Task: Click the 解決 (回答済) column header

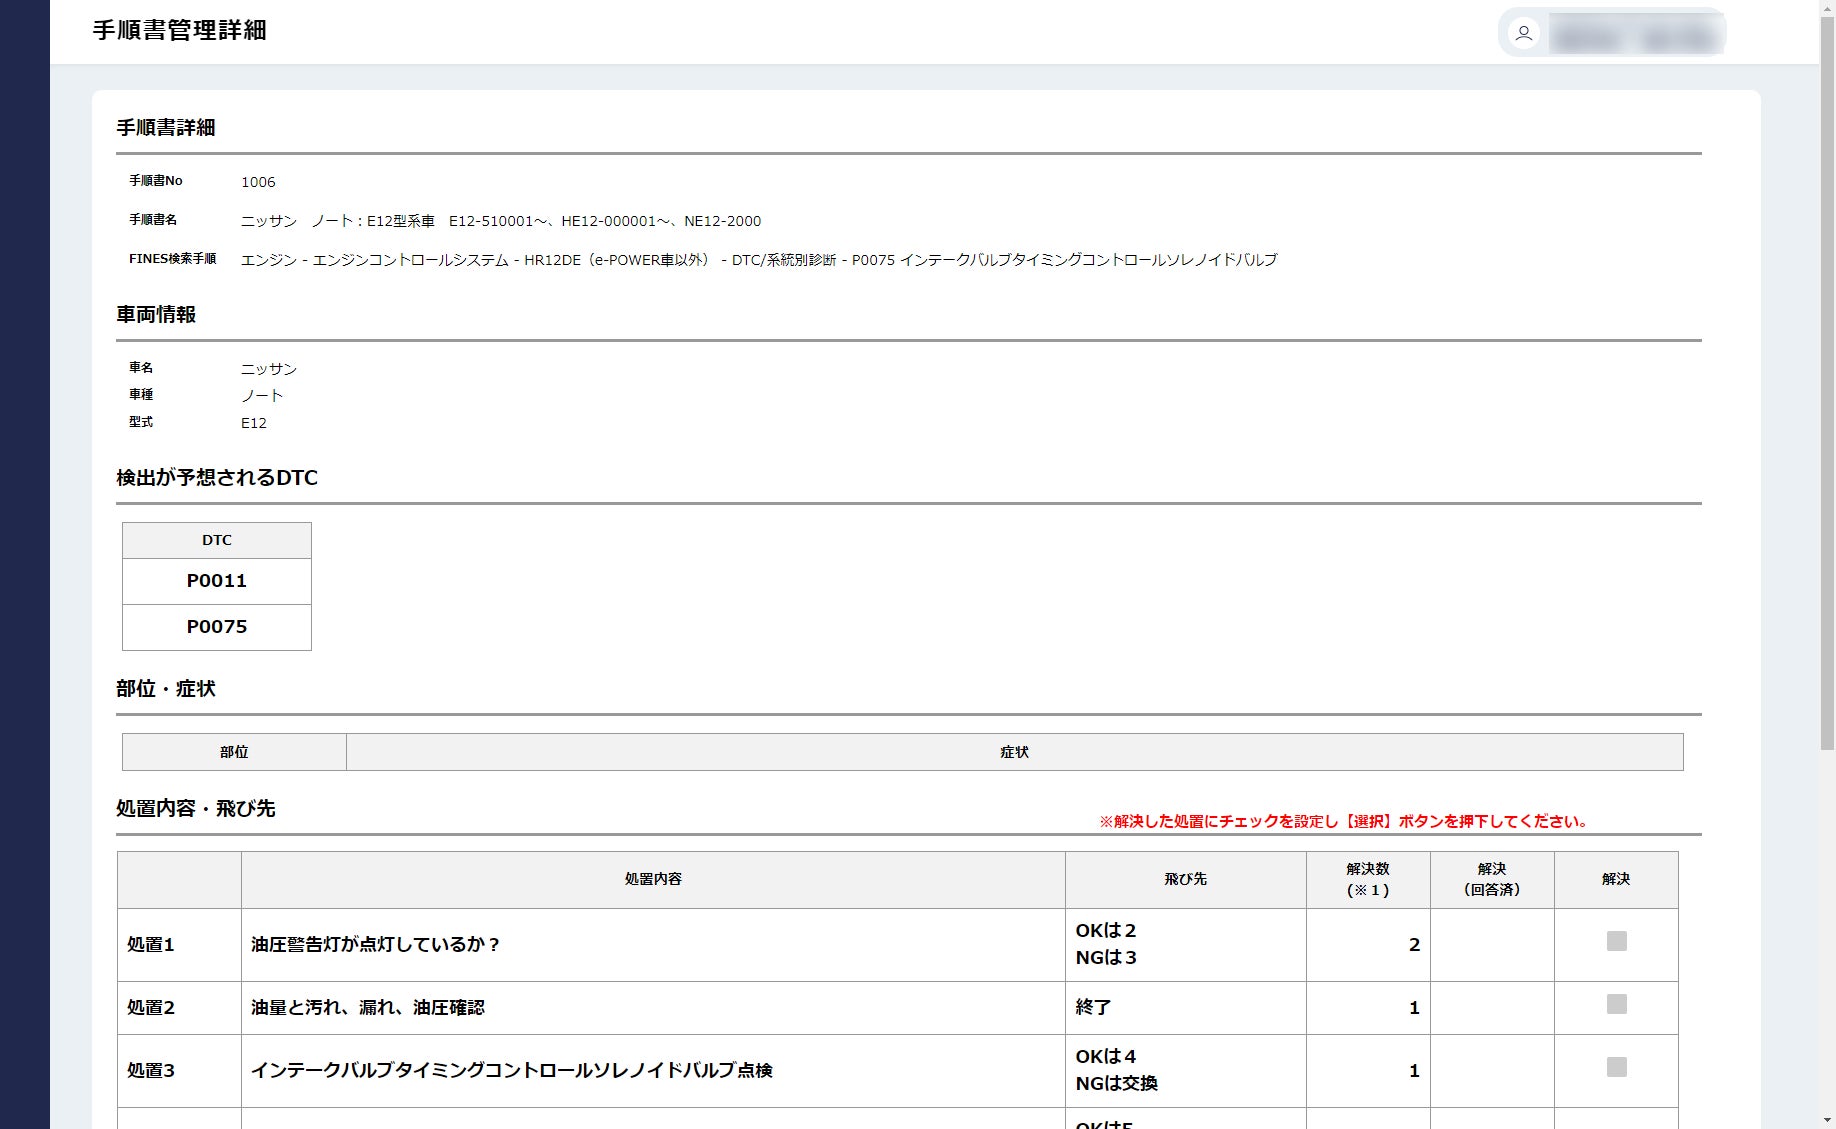Action: point(1492,880)
